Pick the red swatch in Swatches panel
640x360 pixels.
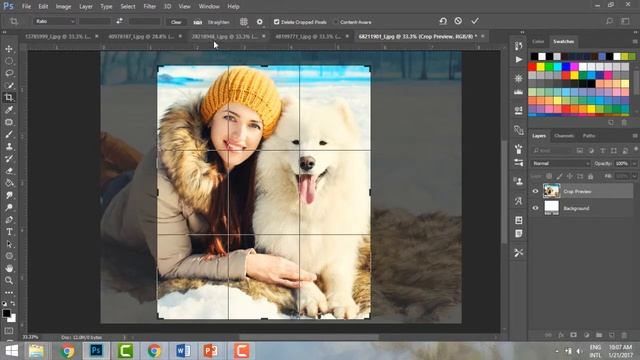pos(532,67)
